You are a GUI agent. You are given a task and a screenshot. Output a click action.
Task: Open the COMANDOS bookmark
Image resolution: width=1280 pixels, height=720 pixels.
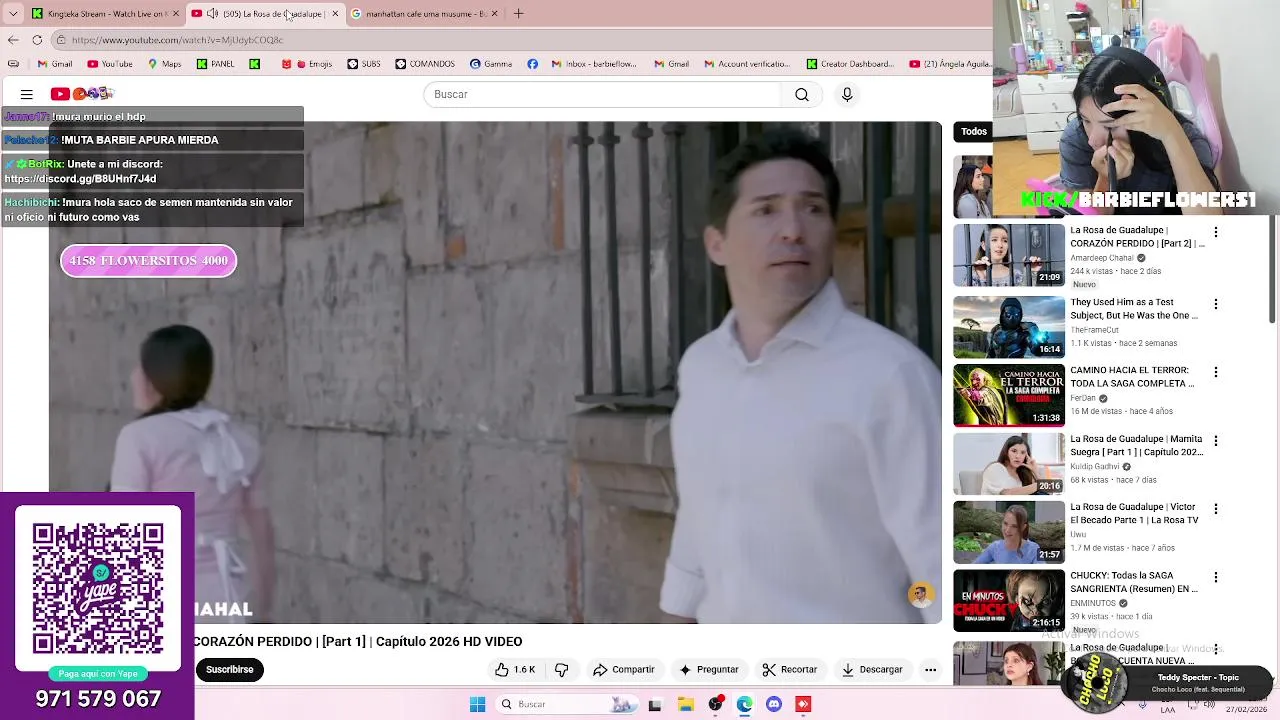coord(425,64)
